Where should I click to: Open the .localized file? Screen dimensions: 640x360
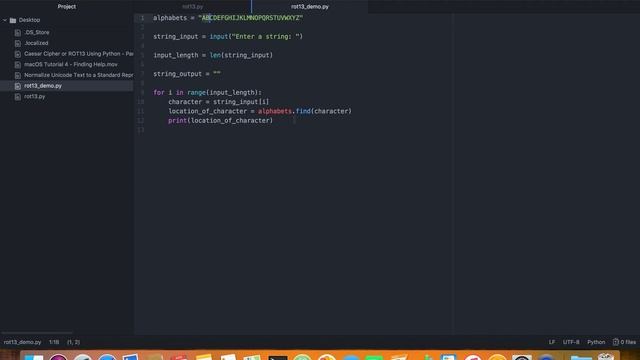(x=36, y=43)
